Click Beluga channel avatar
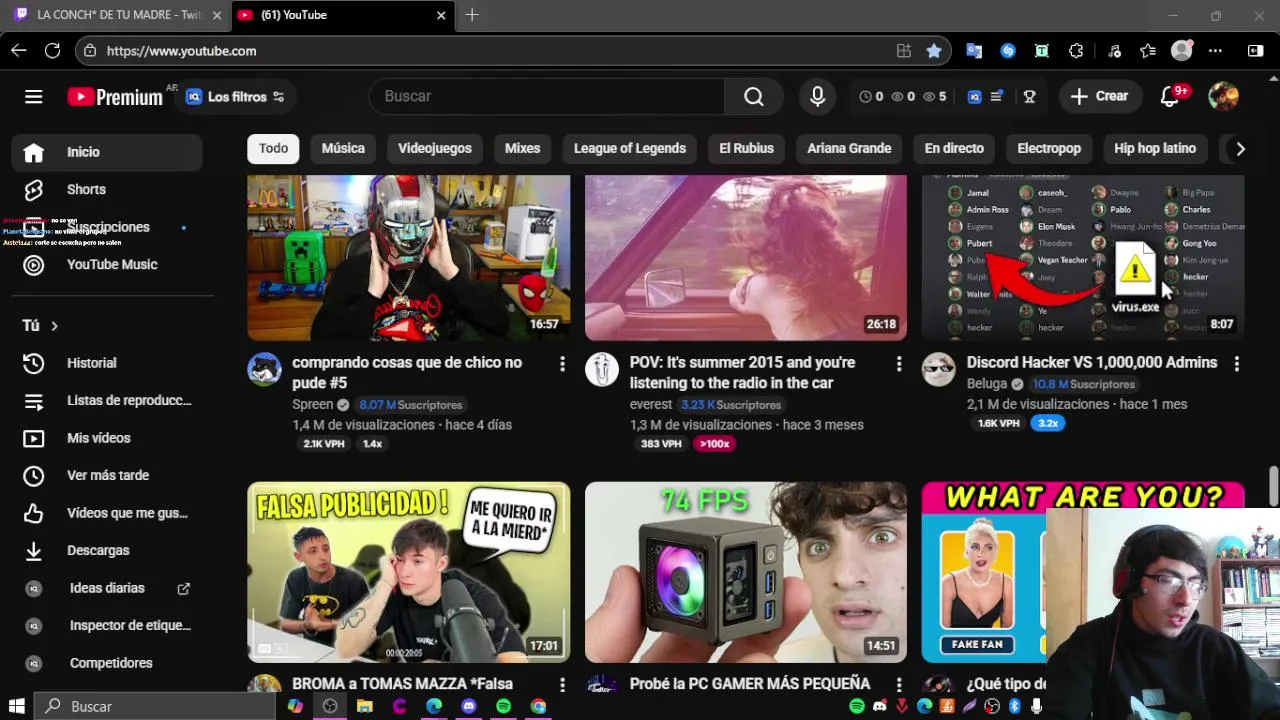1280x720 pixels. 938,369
